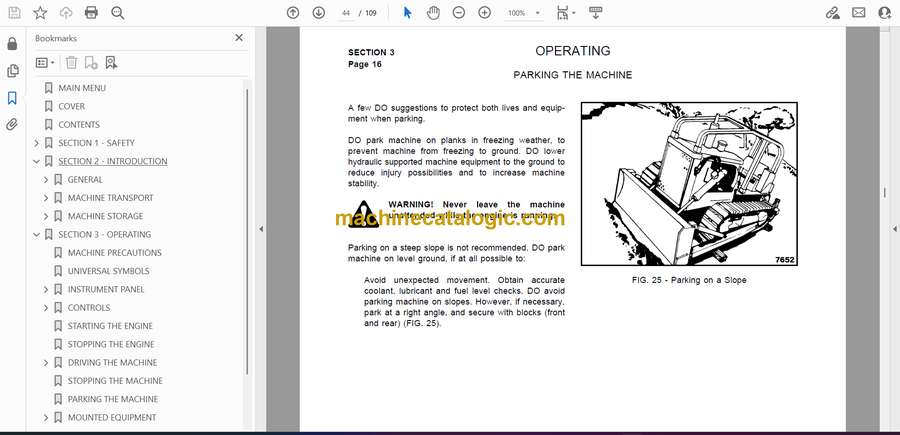
Task: Expand the DRIVING THE MACHINE bookmark
Action: pos(46,363)
